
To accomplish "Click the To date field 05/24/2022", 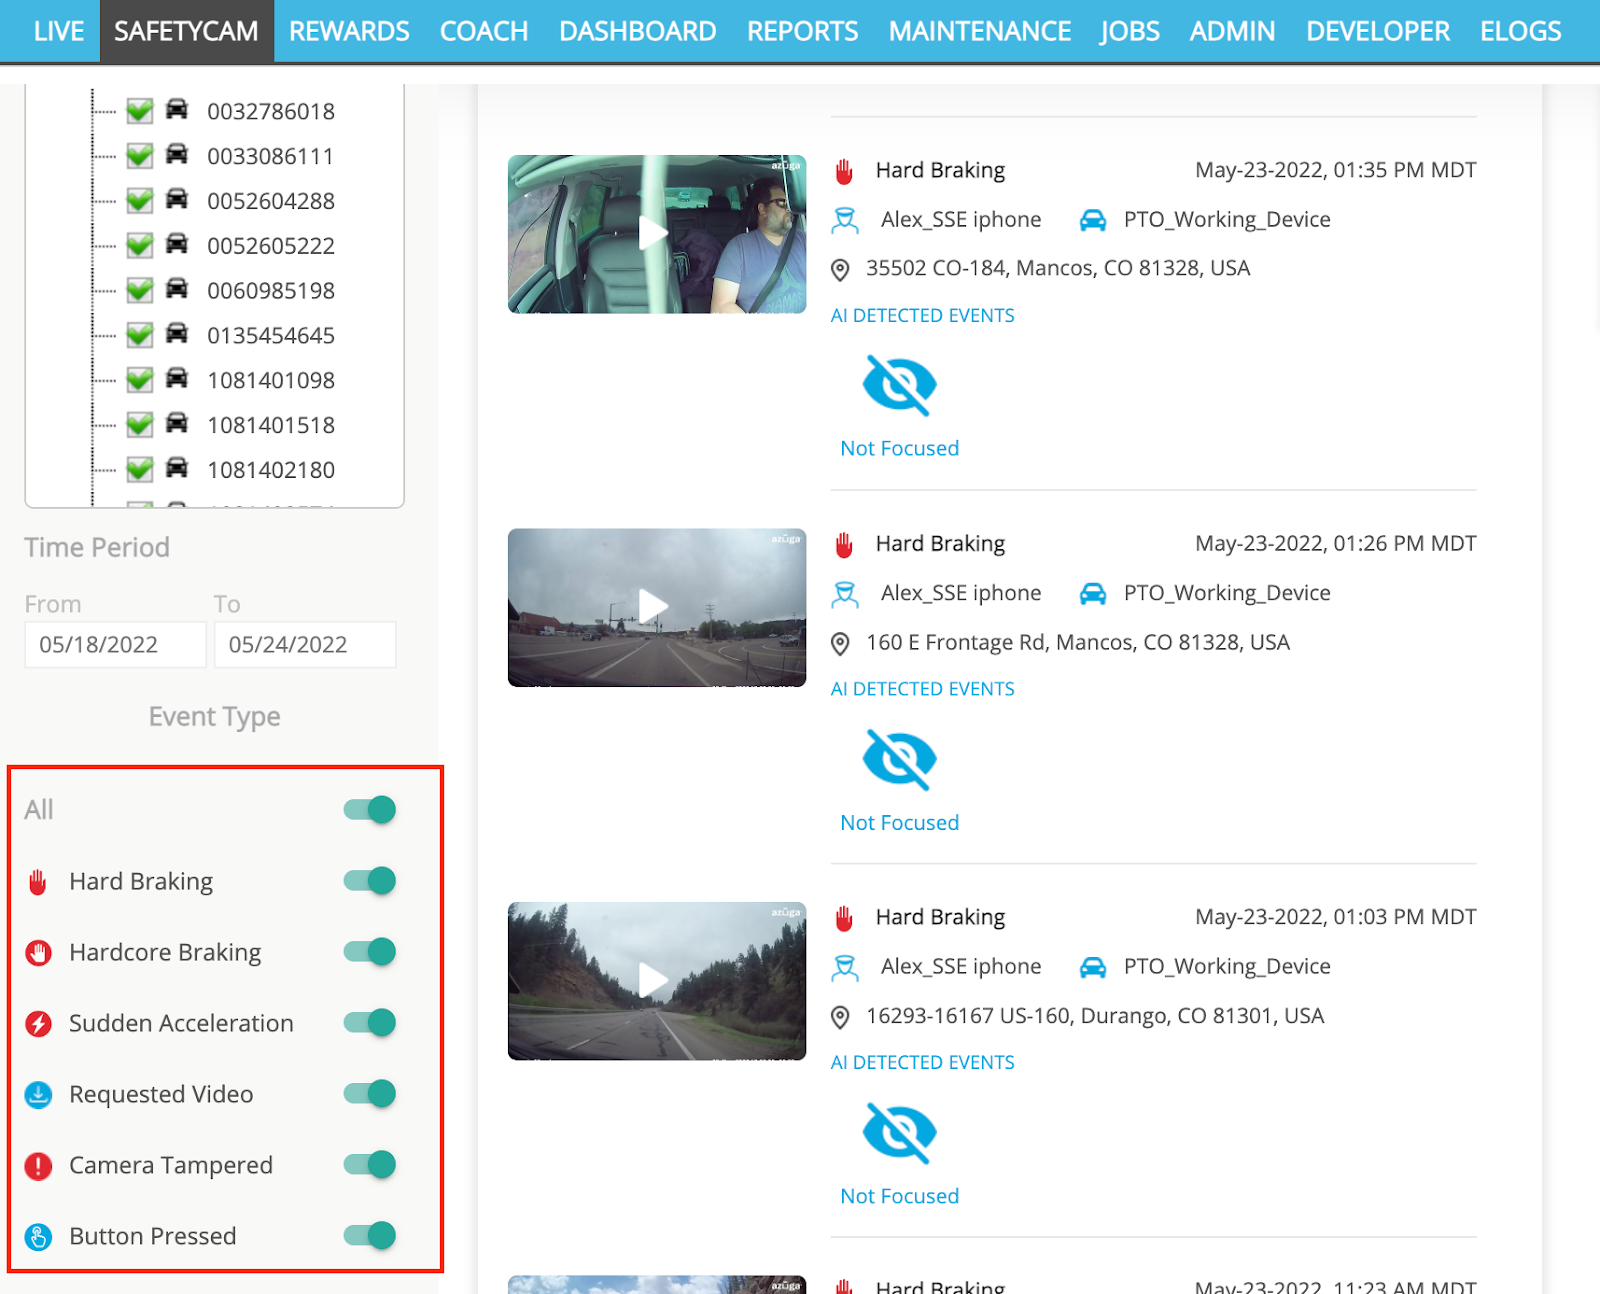I will [x=305, y=645].
